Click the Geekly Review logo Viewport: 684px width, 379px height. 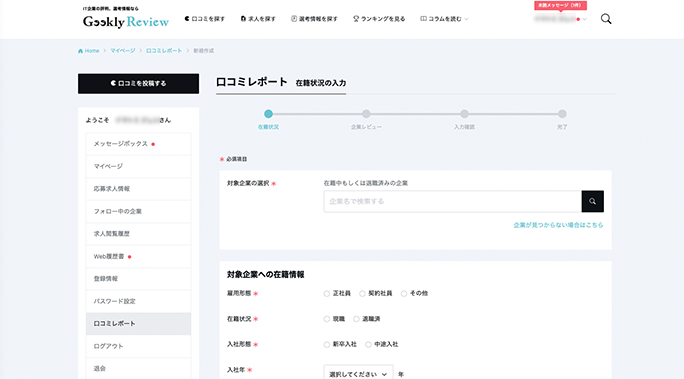click(126, 21)
